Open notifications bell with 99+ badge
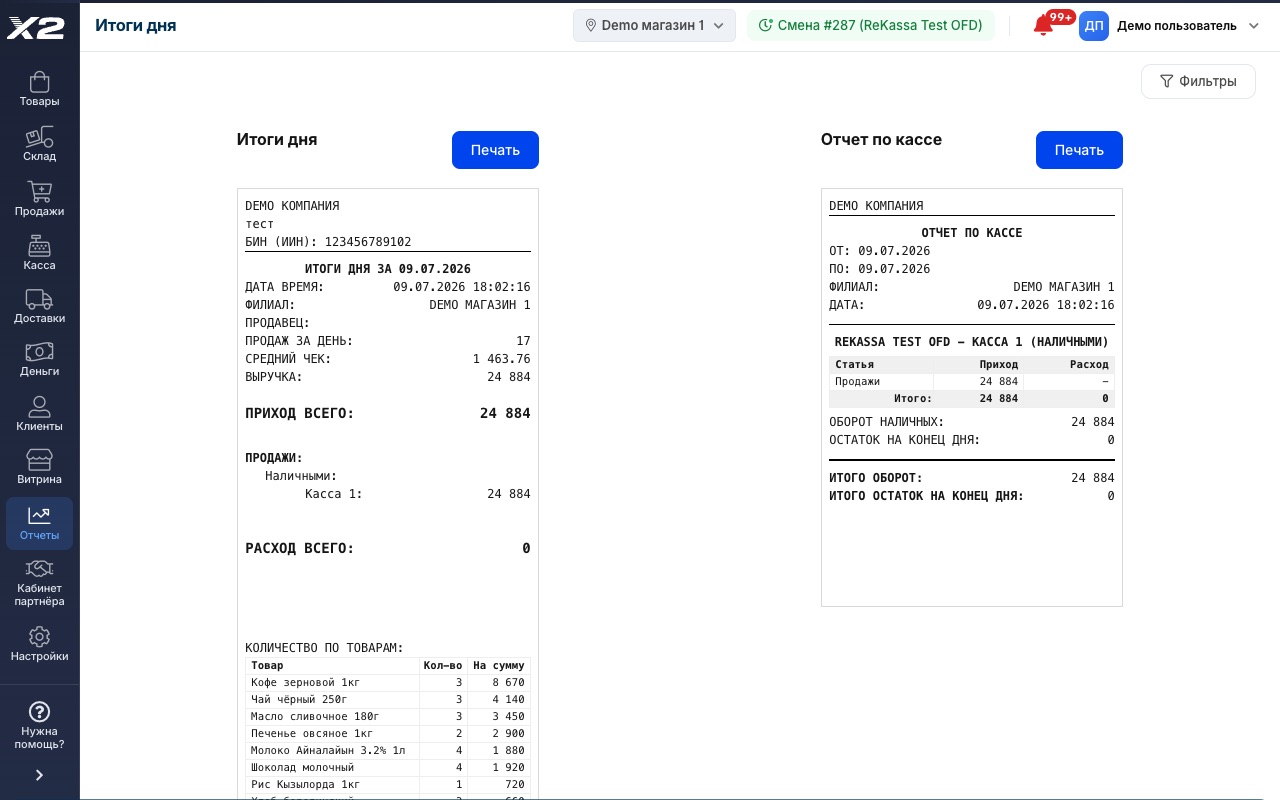Image resolution: width=1280 pixels, height=800 pixels. (x=1043, y=26)
